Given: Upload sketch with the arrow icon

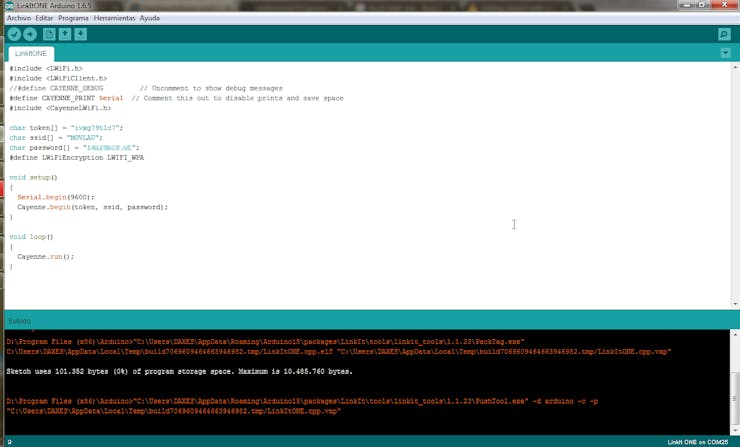Looking at the screenshot, I should coord(30,34).
